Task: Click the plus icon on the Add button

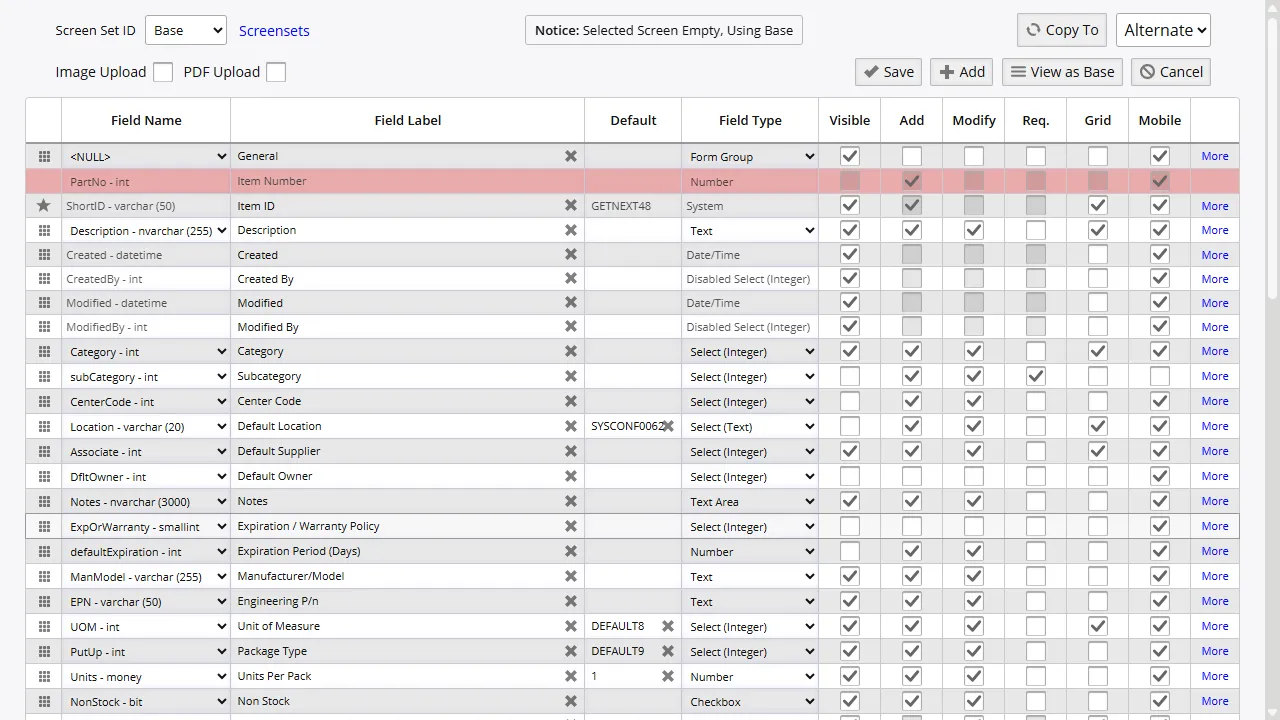Action: [x=946, y=71]
